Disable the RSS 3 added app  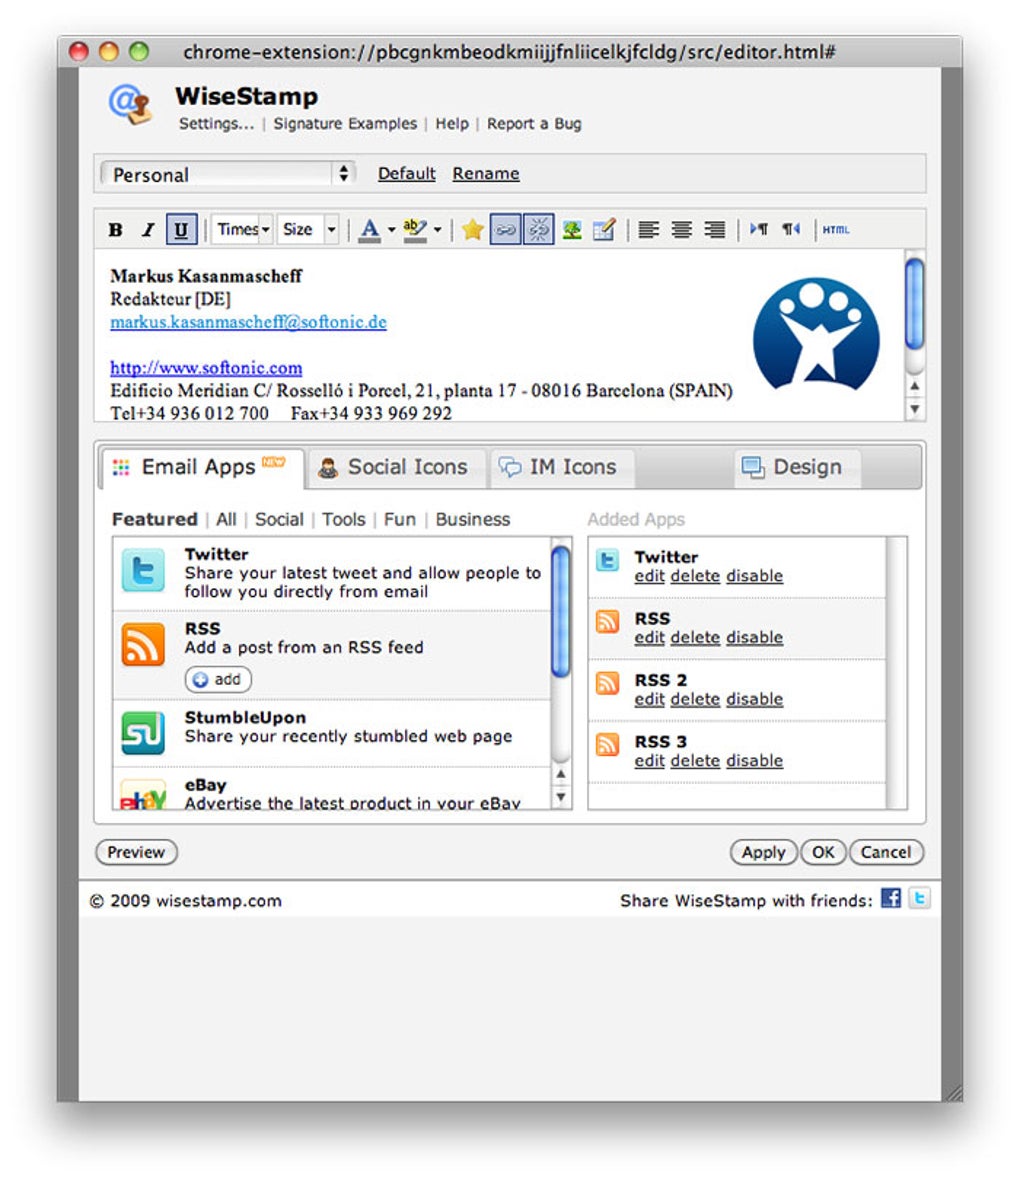coord(754,761)
